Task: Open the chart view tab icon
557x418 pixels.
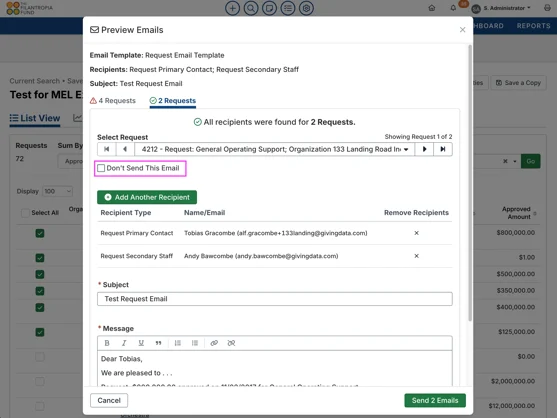Action: pyautogui.click(x=77, y=118)
